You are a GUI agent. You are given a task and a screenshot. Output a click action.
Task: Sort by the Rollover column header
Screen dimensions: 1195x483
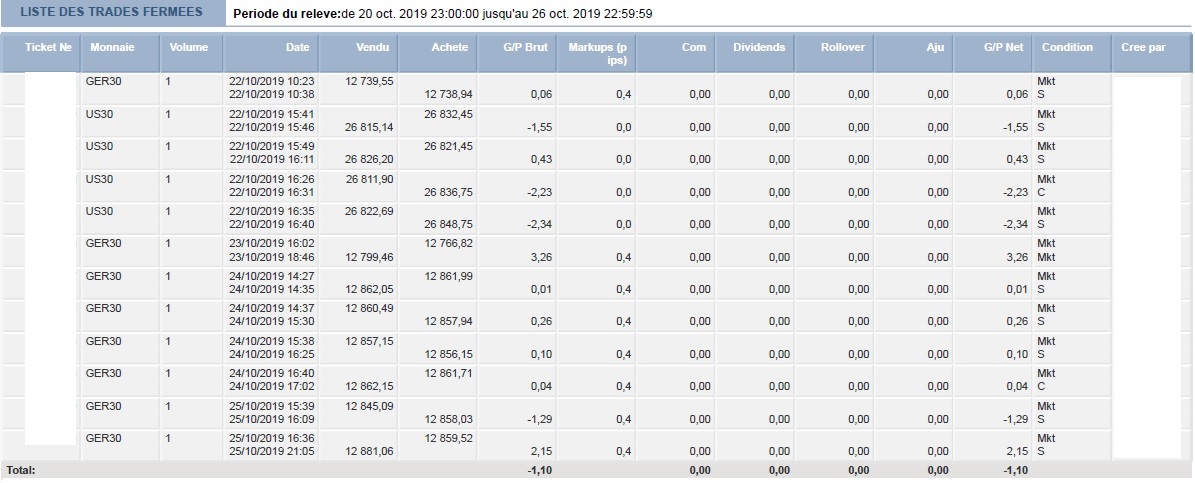835,53
